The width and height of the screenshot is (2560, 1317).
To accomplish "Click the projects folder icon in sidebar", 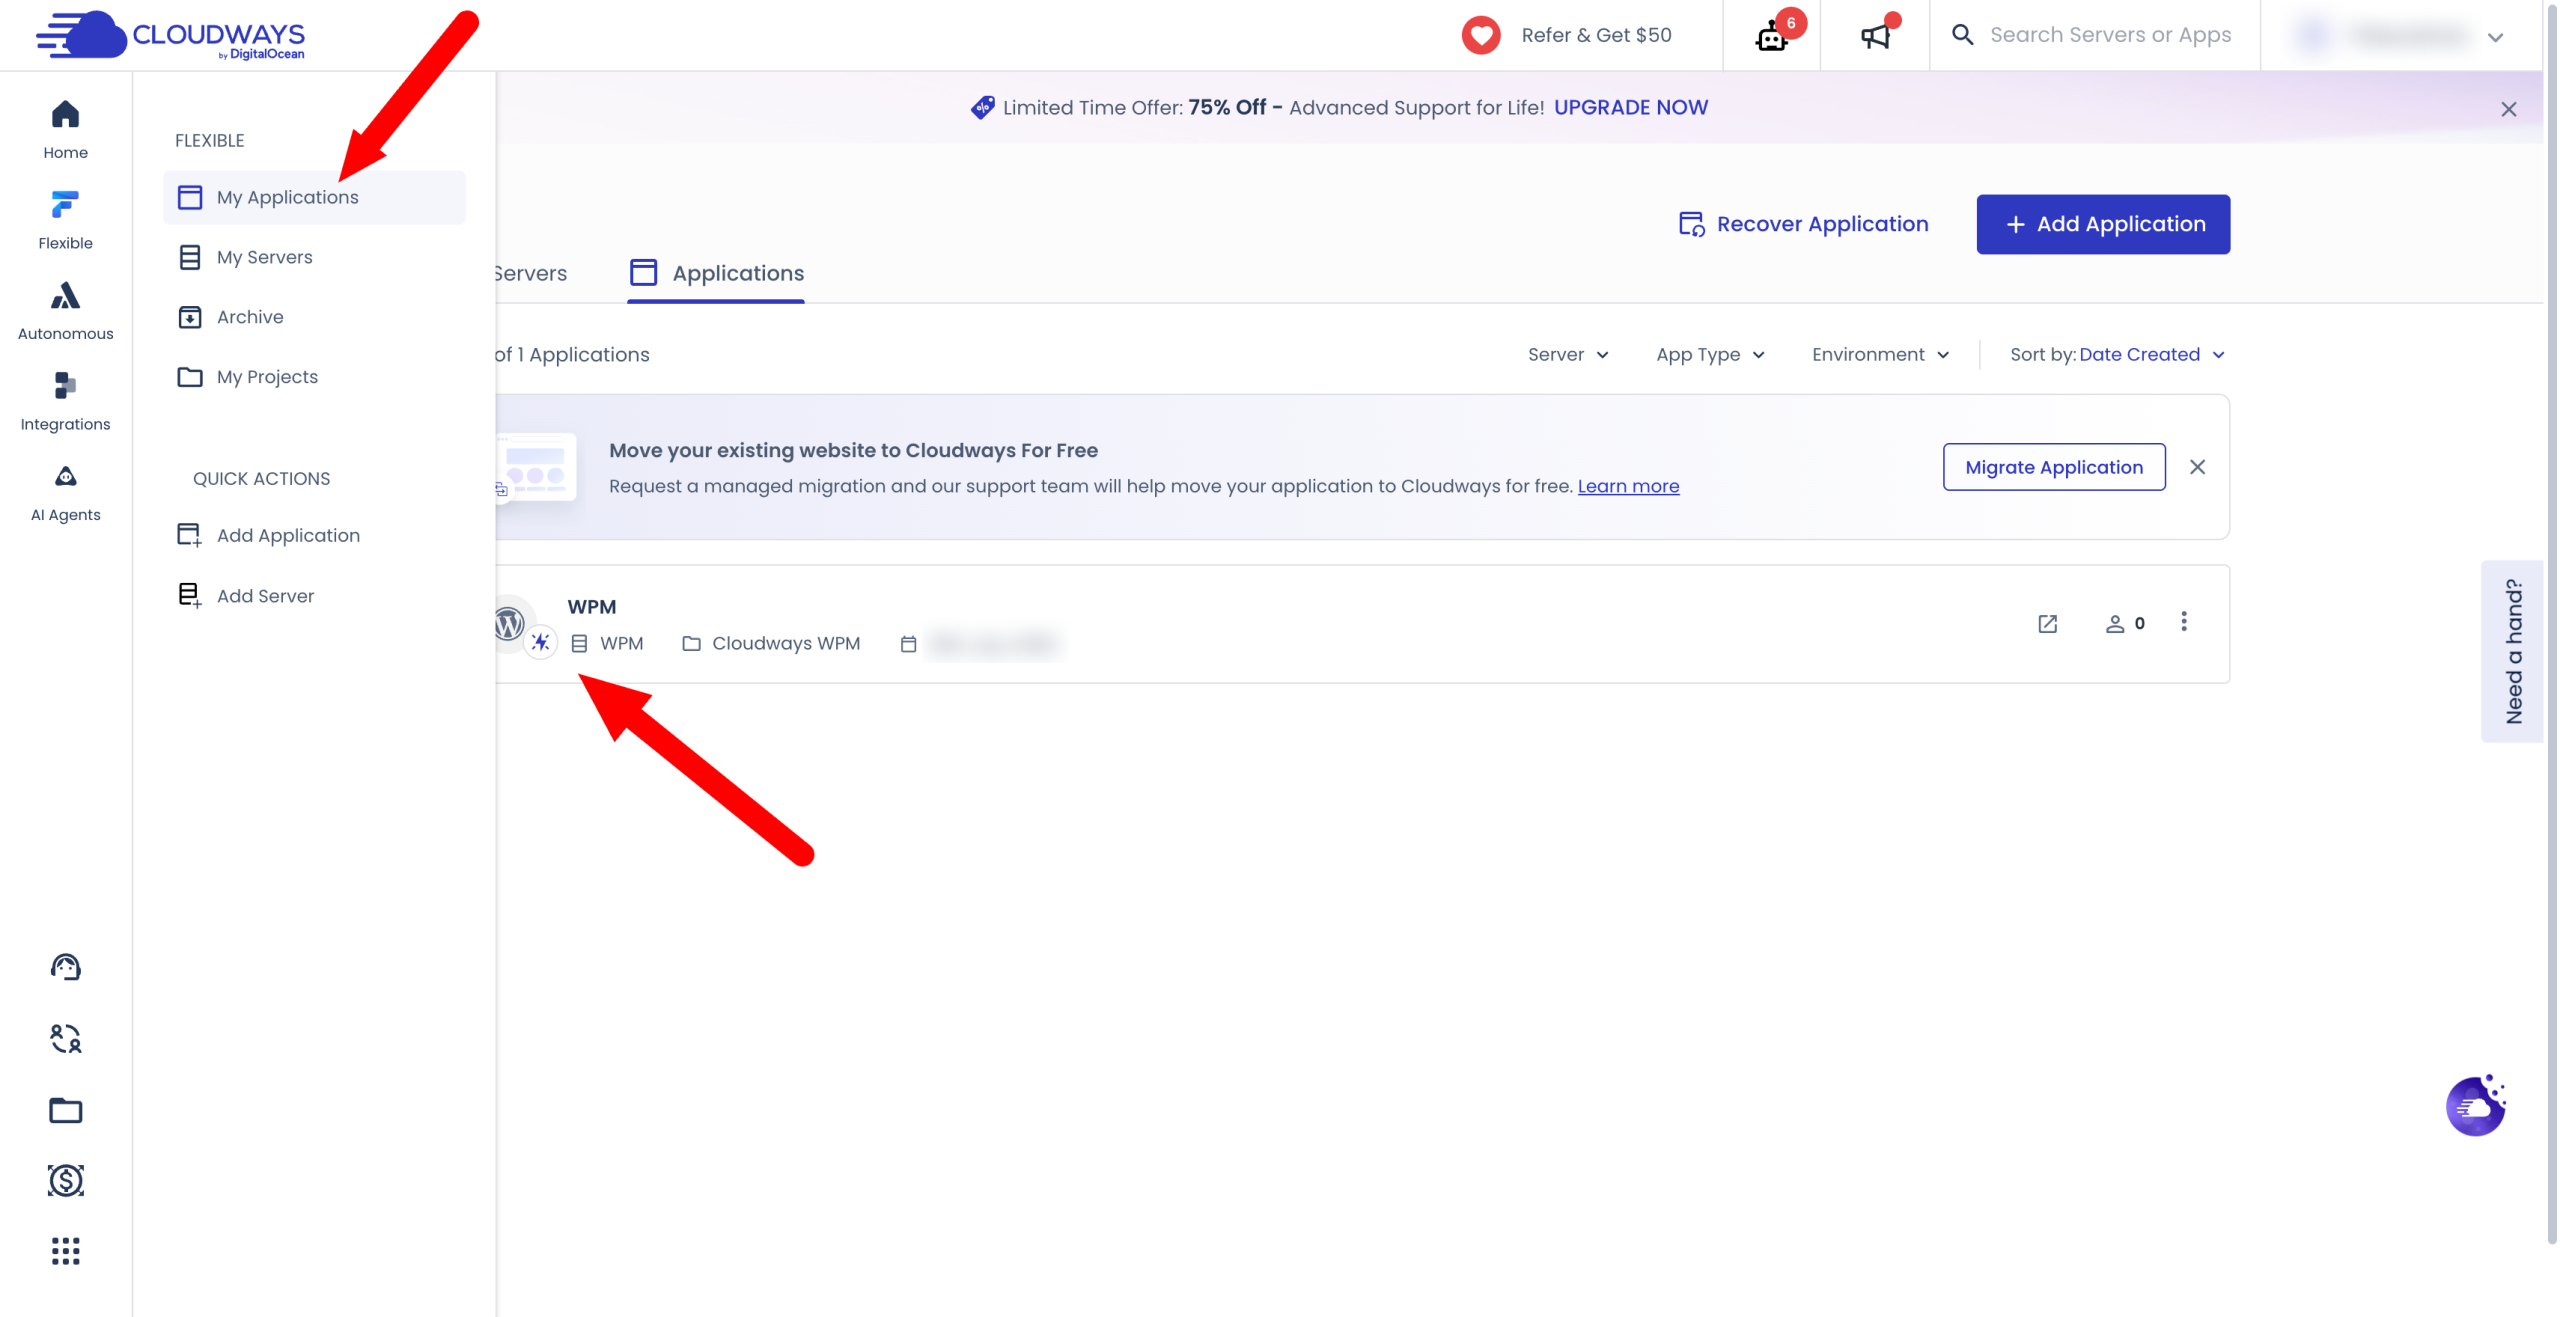I will (66, 1110).
